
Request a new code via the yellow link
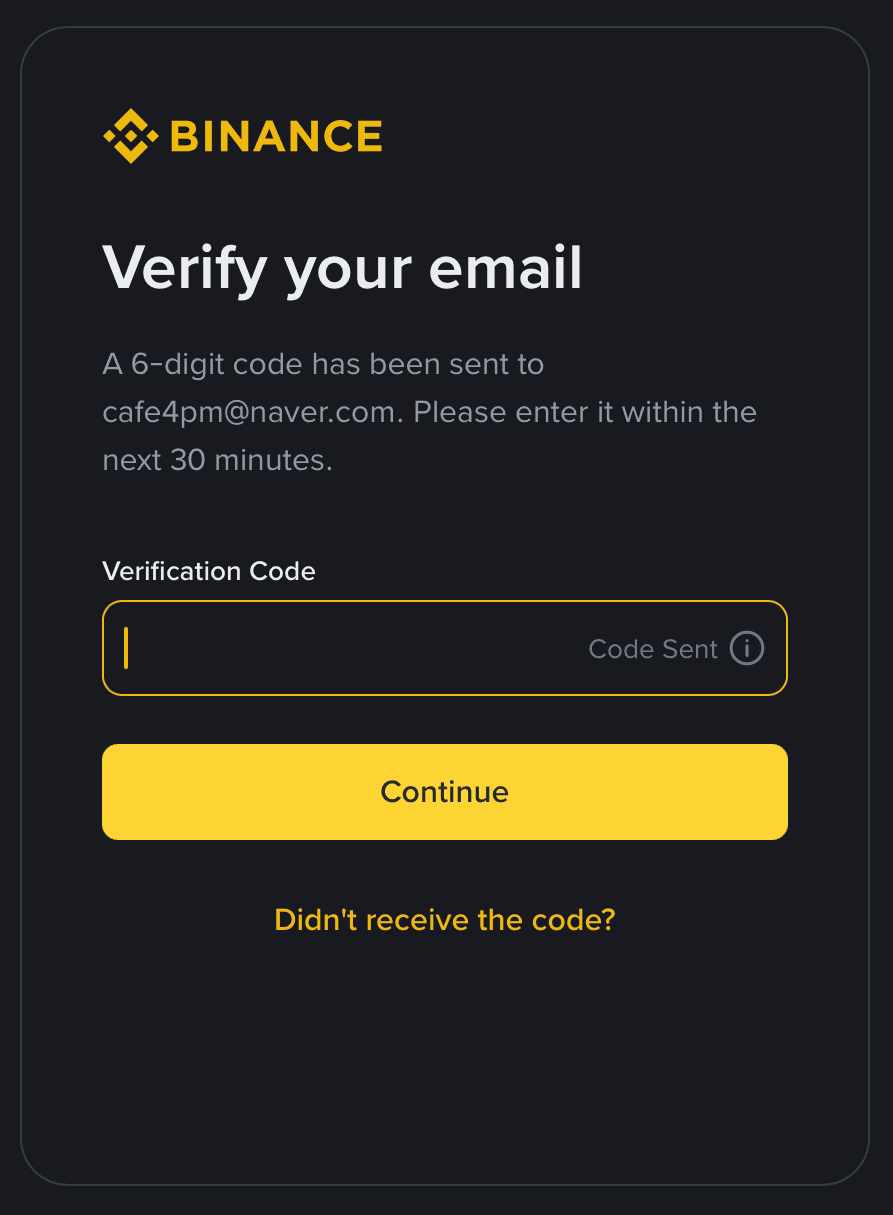(444, 920)
